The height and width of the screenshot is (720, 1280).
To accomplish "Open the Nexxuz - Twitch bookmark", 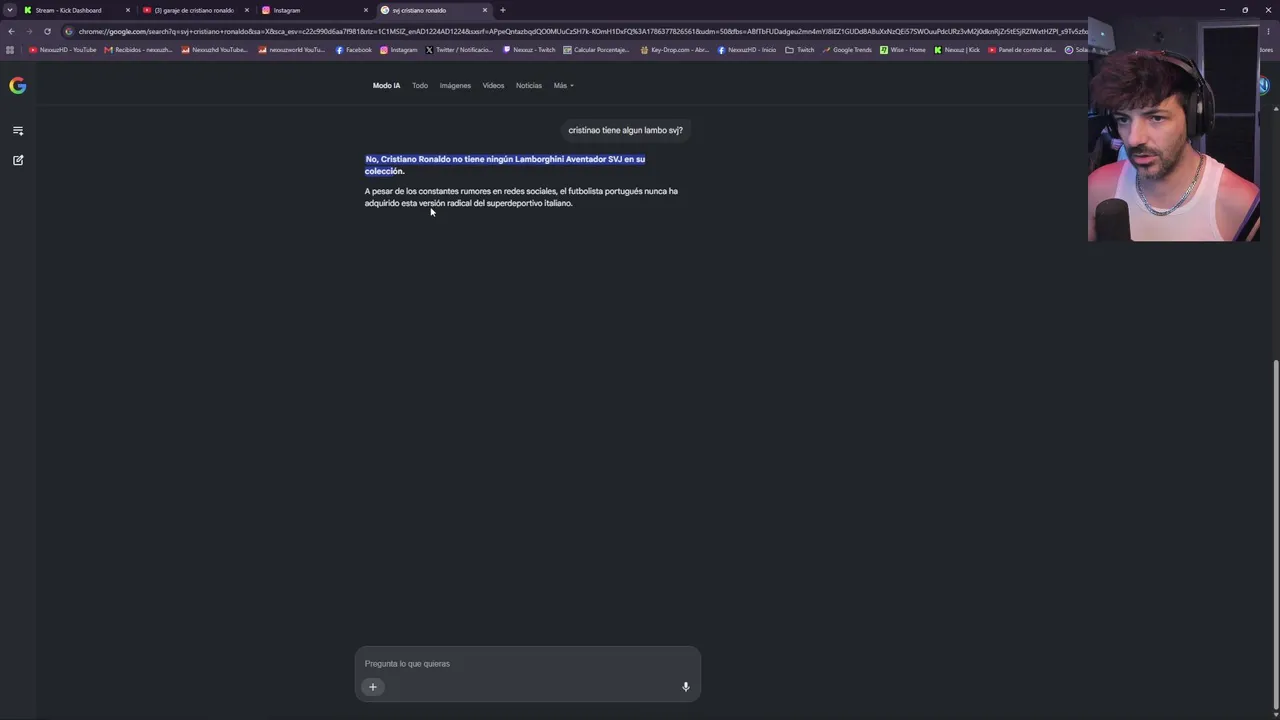I will [x=529, y=50].
